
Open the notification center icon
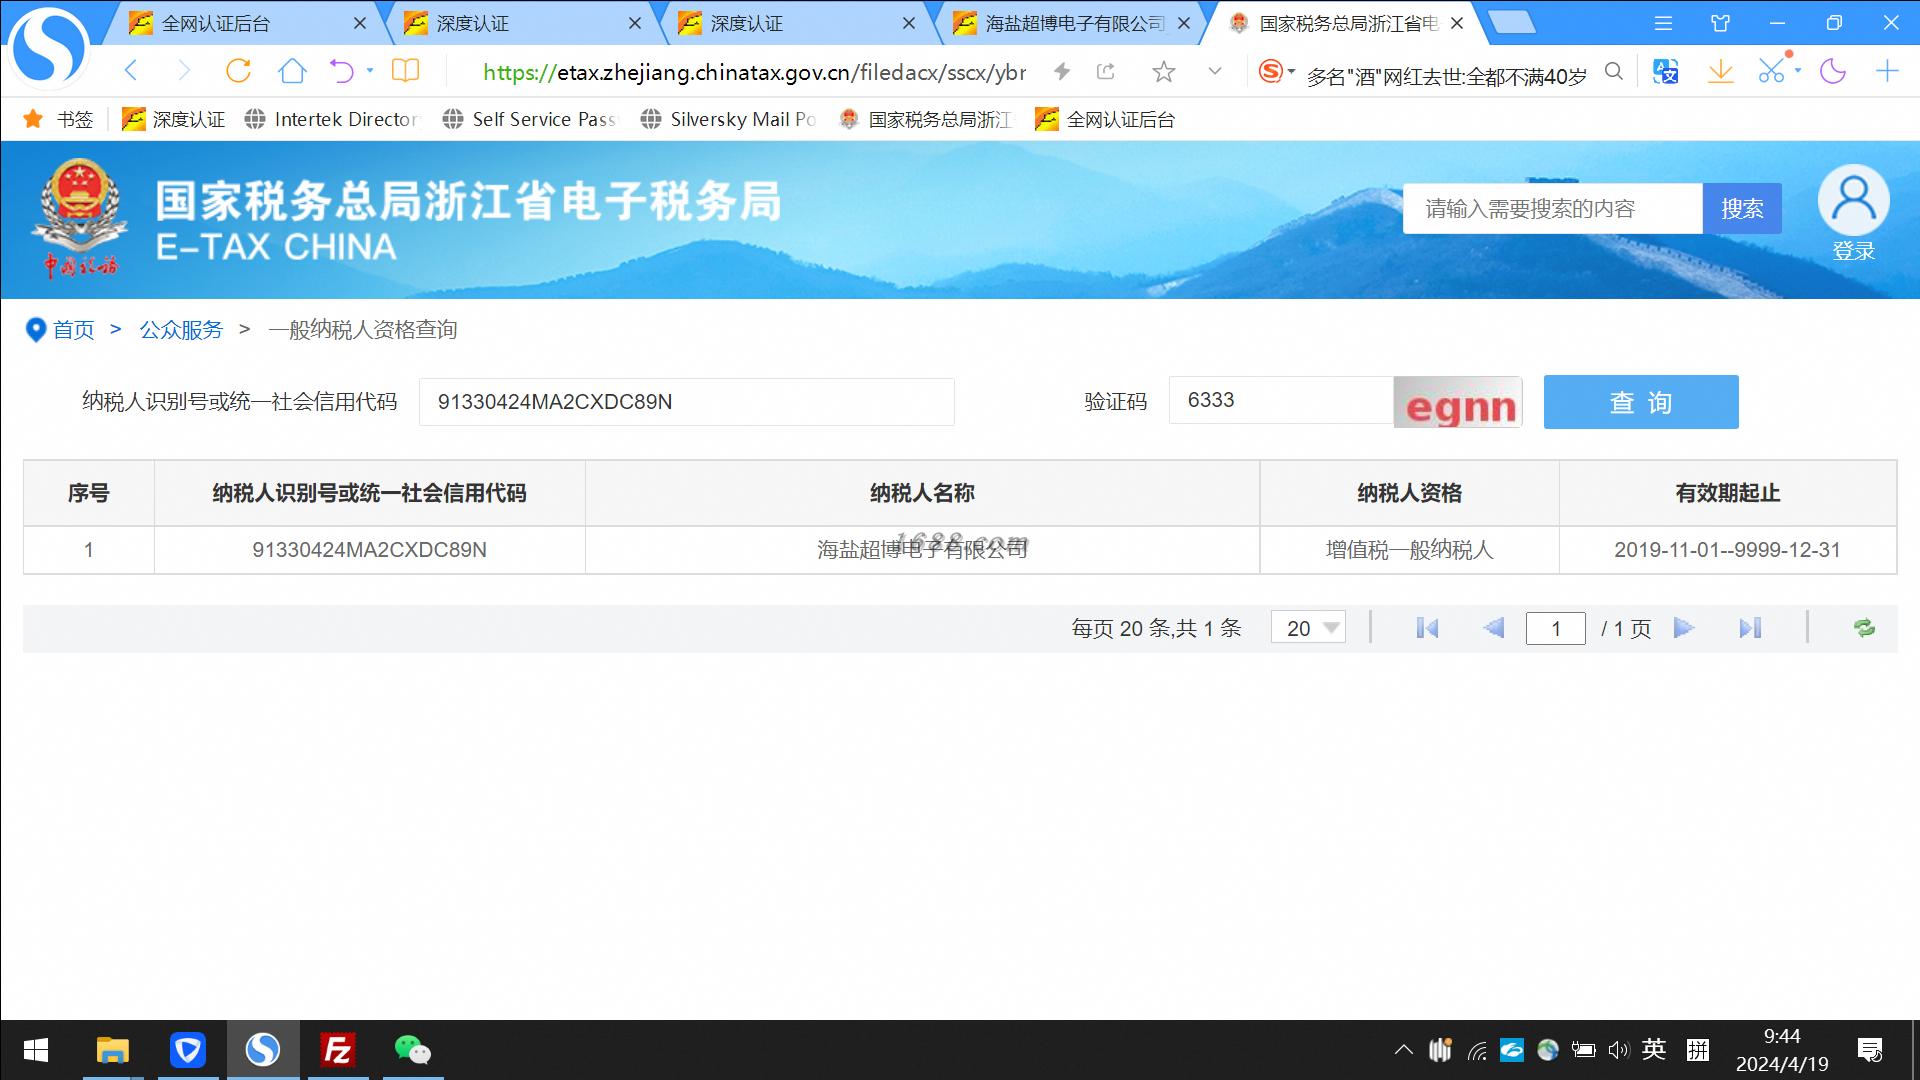point(1869,1050)
